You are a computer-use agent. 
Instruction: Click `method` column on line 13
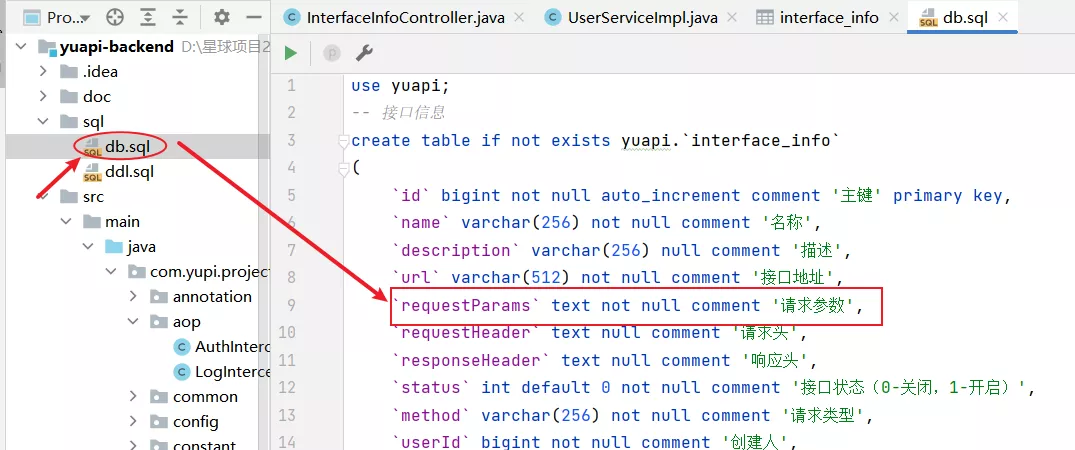click(x=431, y=416)
